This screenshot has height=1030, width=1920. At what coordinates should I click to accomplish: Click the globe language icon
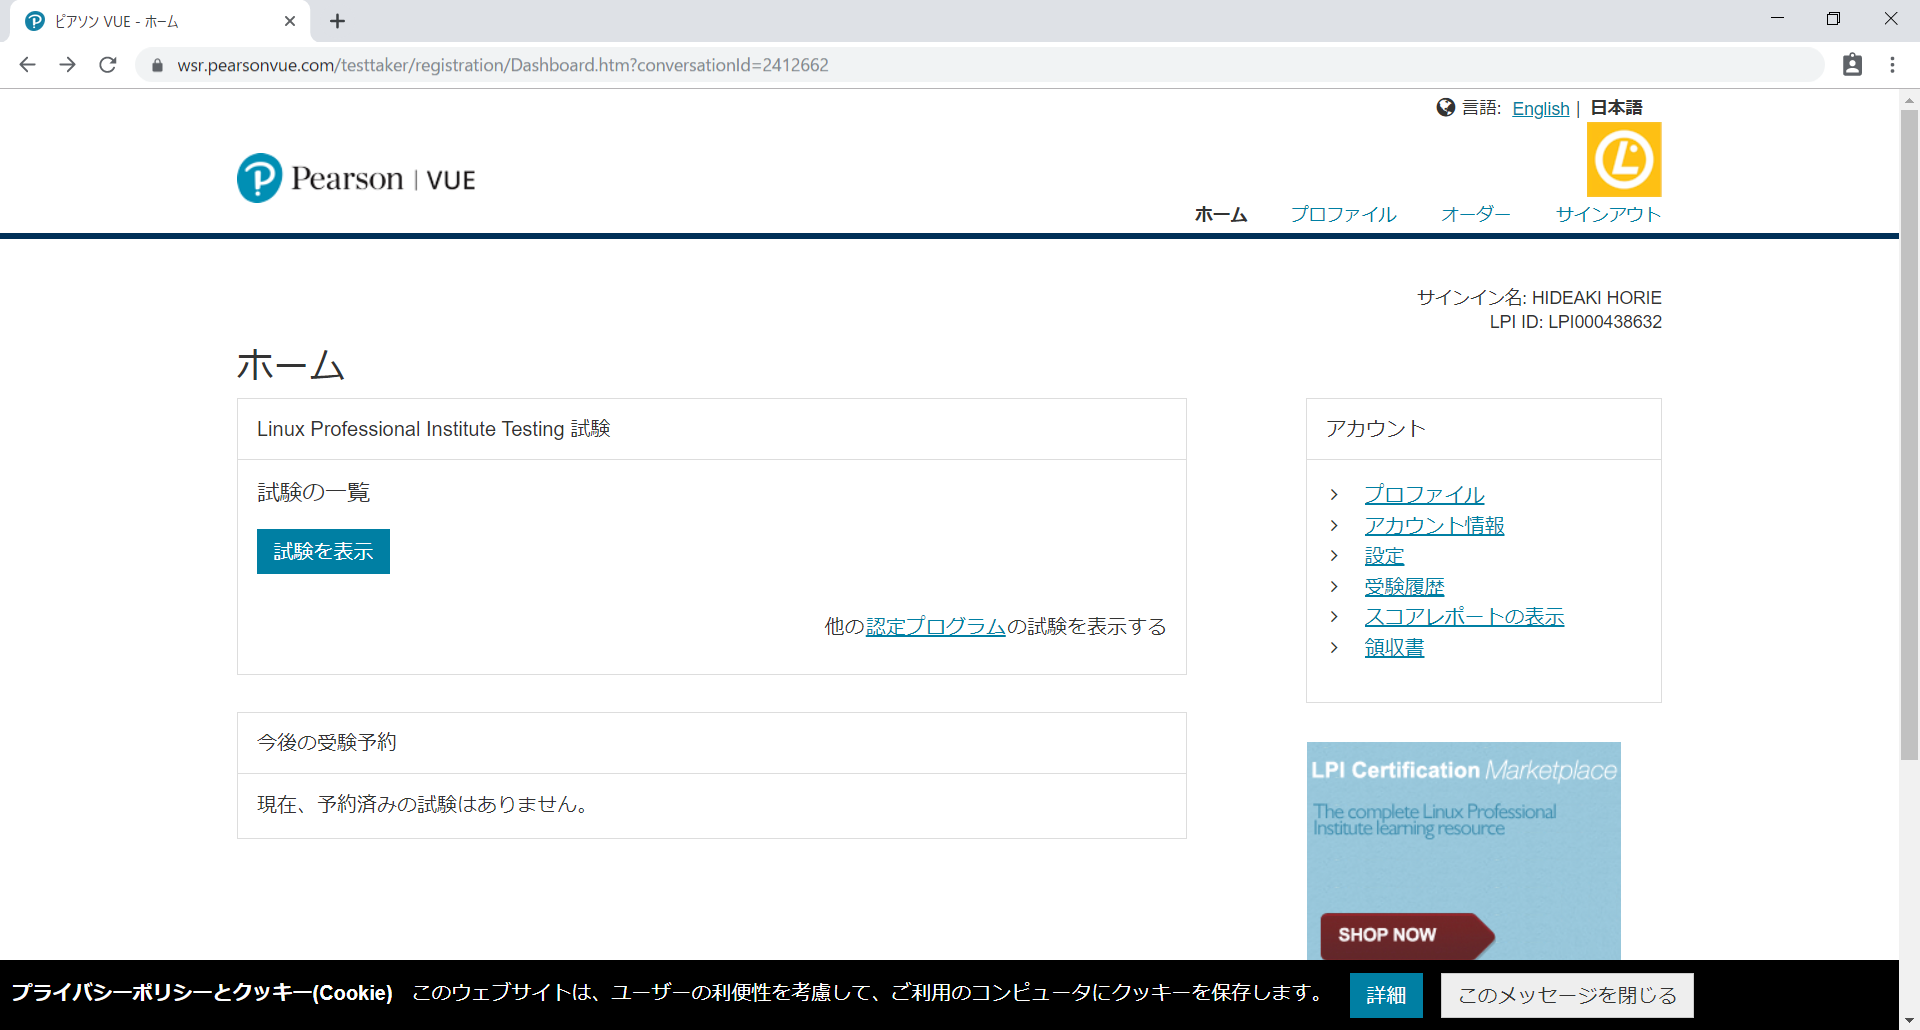[1445, 107]
